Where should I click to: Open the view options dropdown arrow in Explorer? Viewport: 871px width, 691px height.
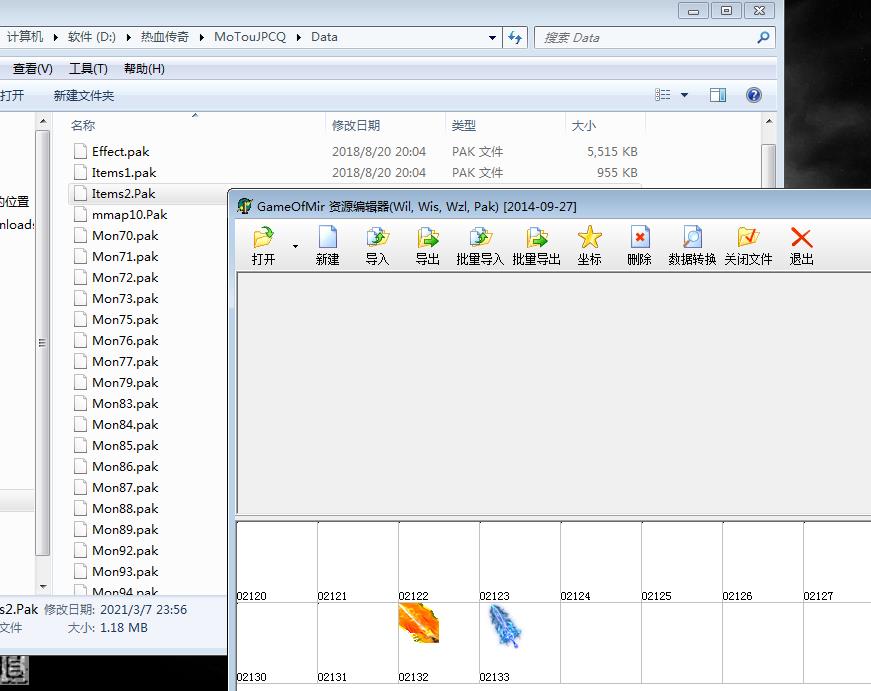coord(685,96)
